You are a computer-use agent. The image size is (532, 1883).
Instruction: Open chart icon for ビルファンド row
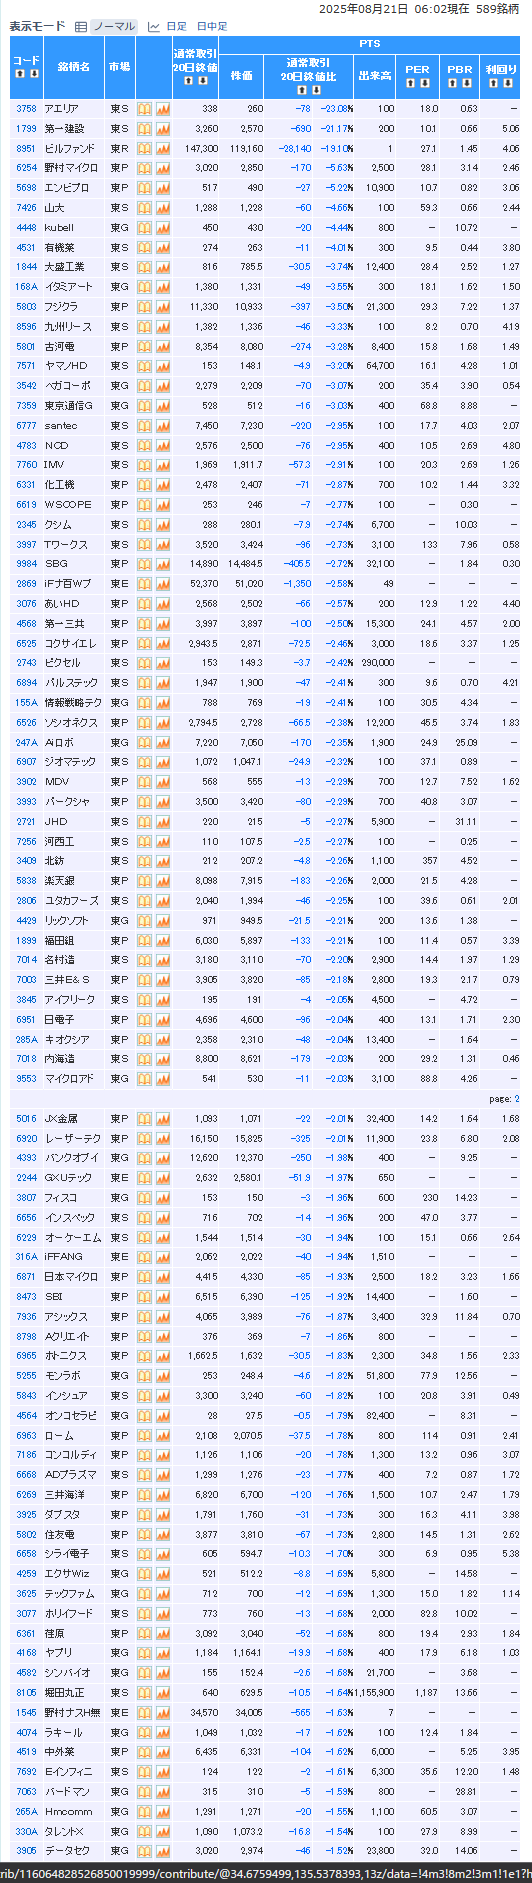tap(163, 148)
